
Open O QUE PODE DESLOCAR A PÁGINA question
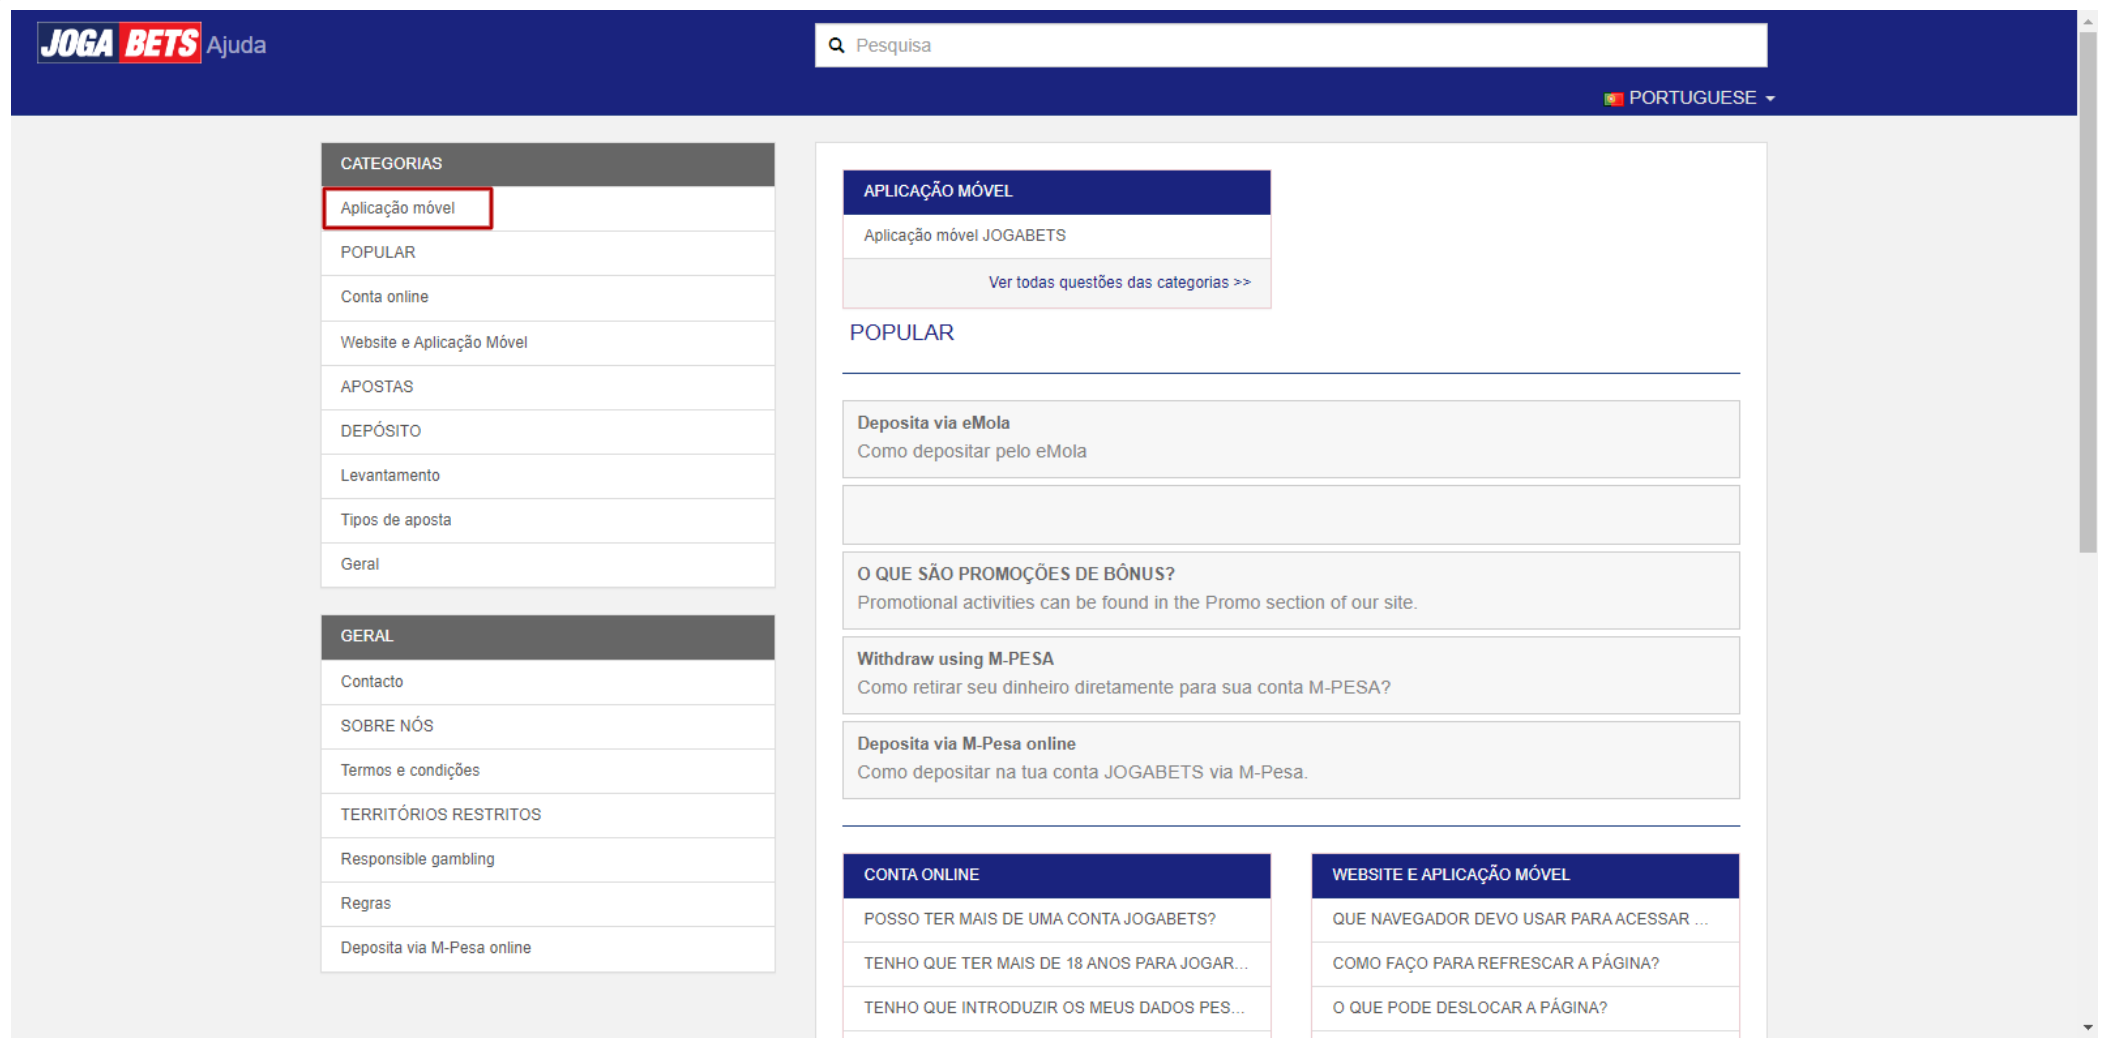click(1525, 1008)
